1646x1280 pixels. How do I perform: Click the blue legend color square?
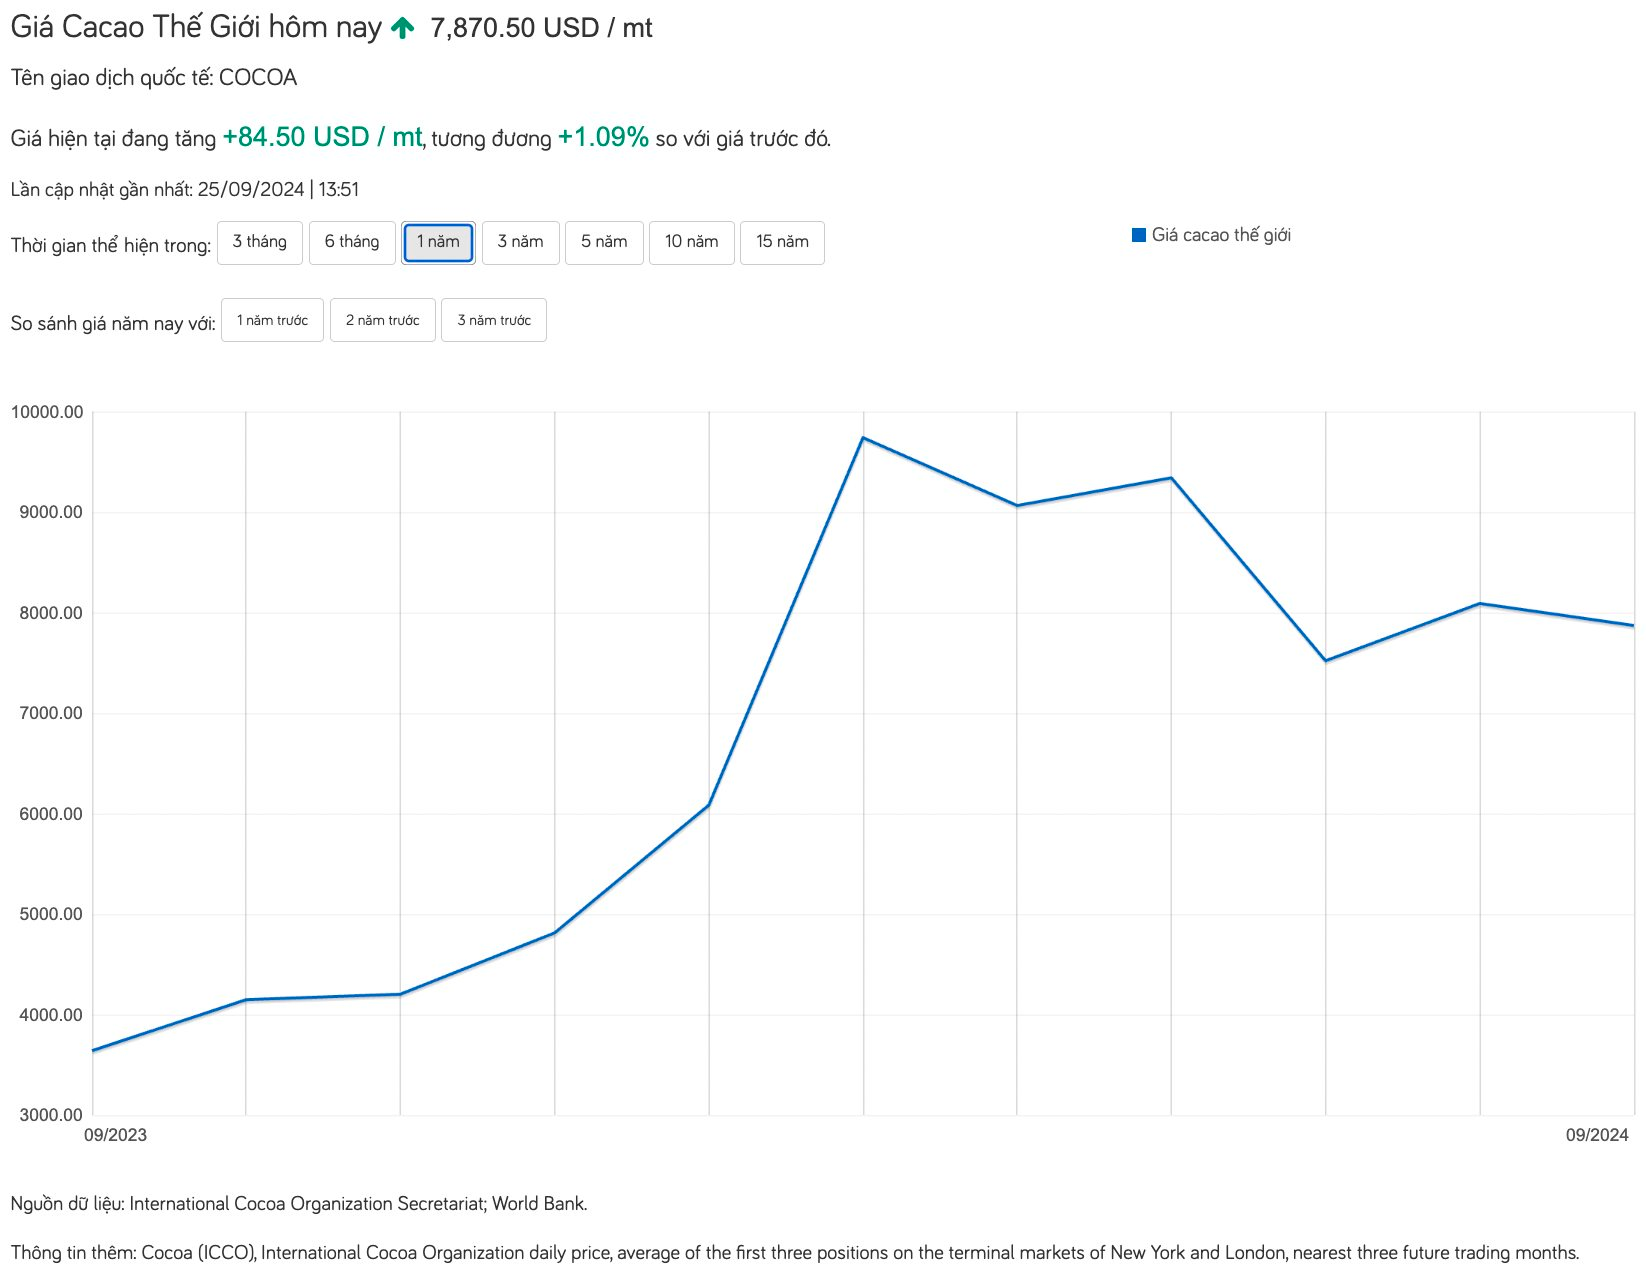[x=1138, y=235]
